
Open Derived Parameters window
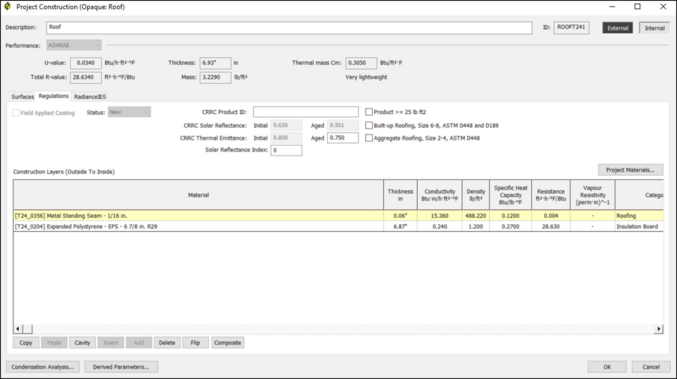pos(121,367)
